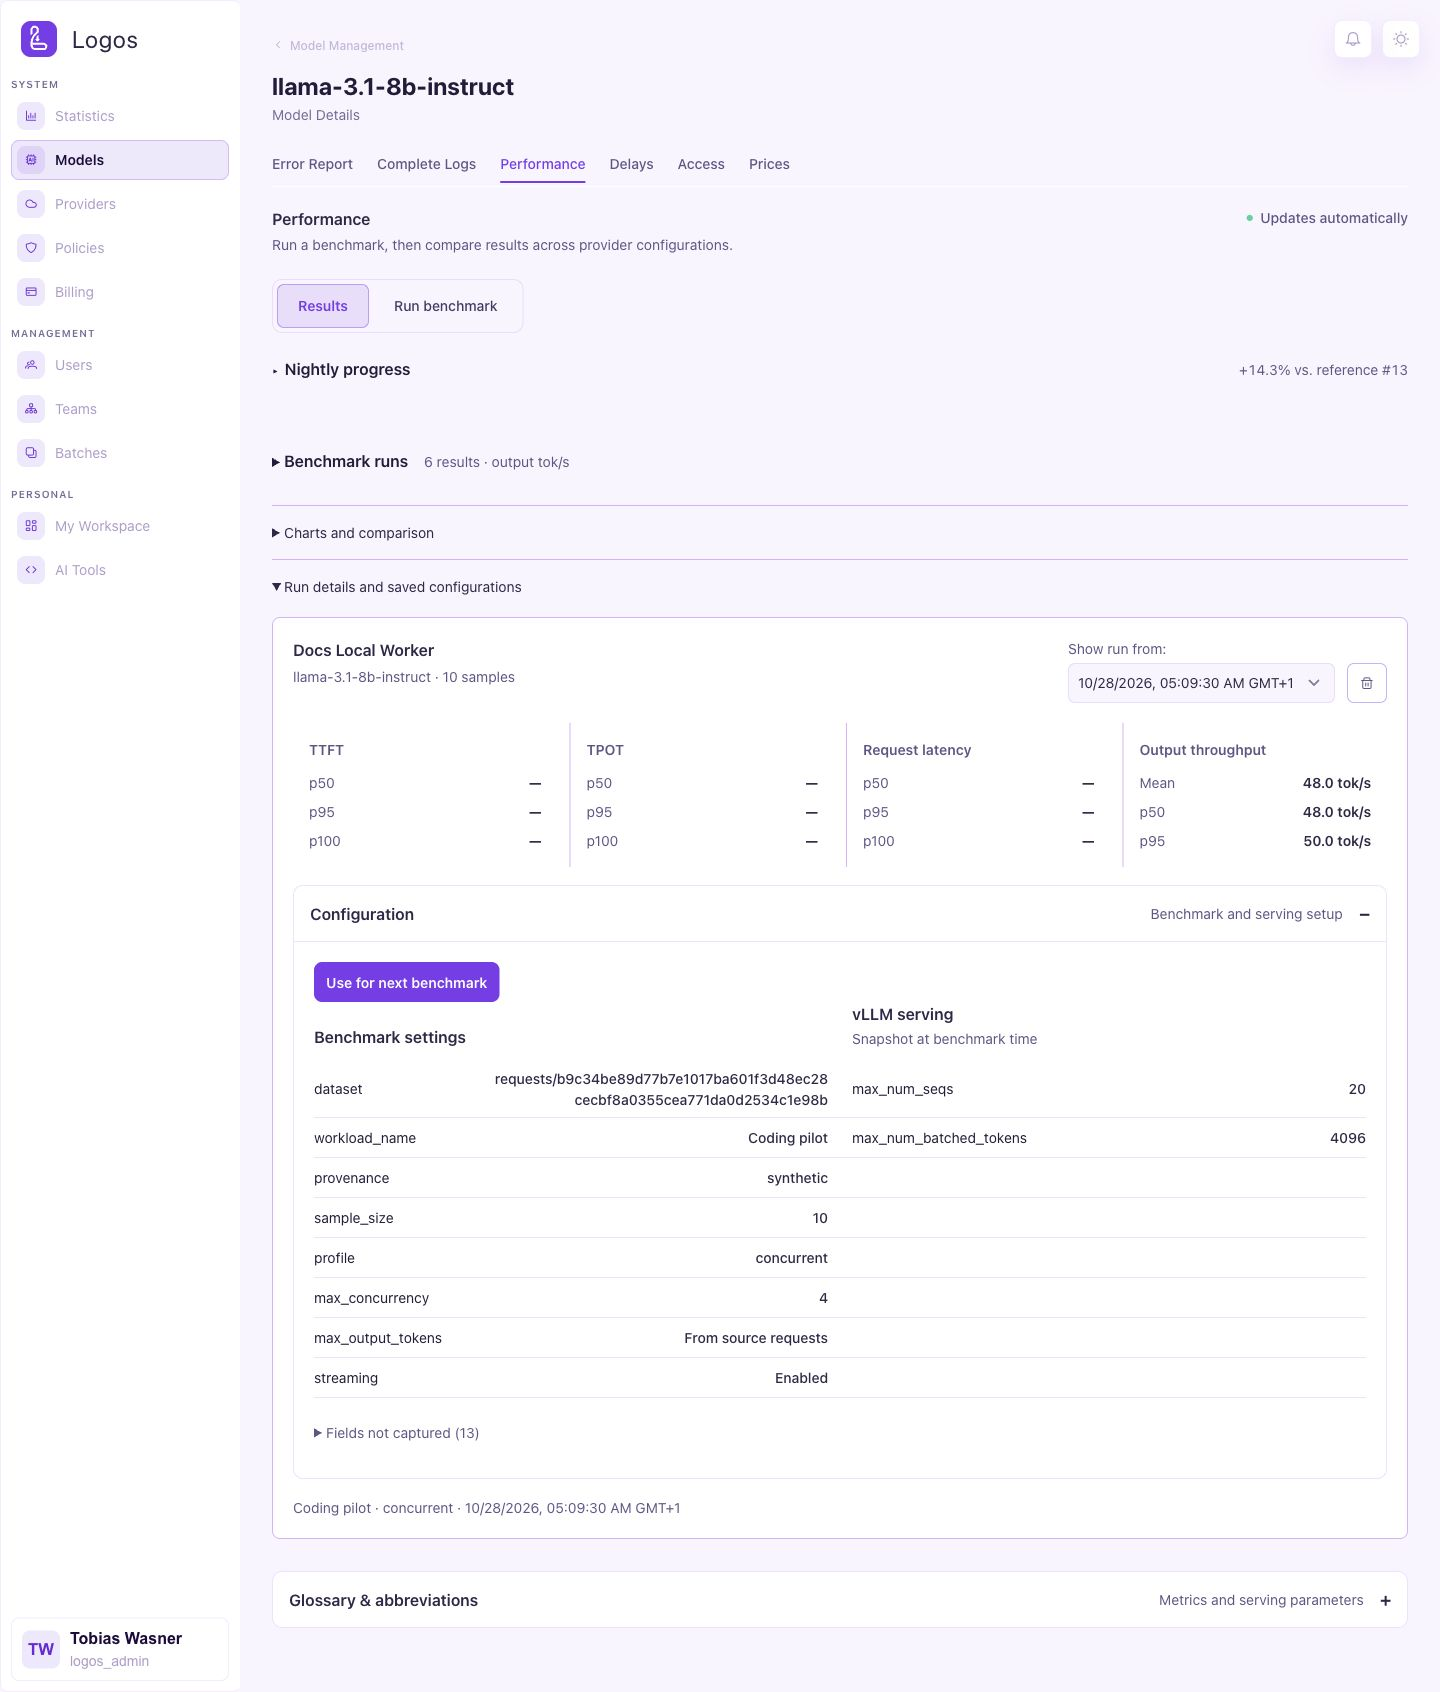
Task: Open notifications bell
Action: point(1353,39)
